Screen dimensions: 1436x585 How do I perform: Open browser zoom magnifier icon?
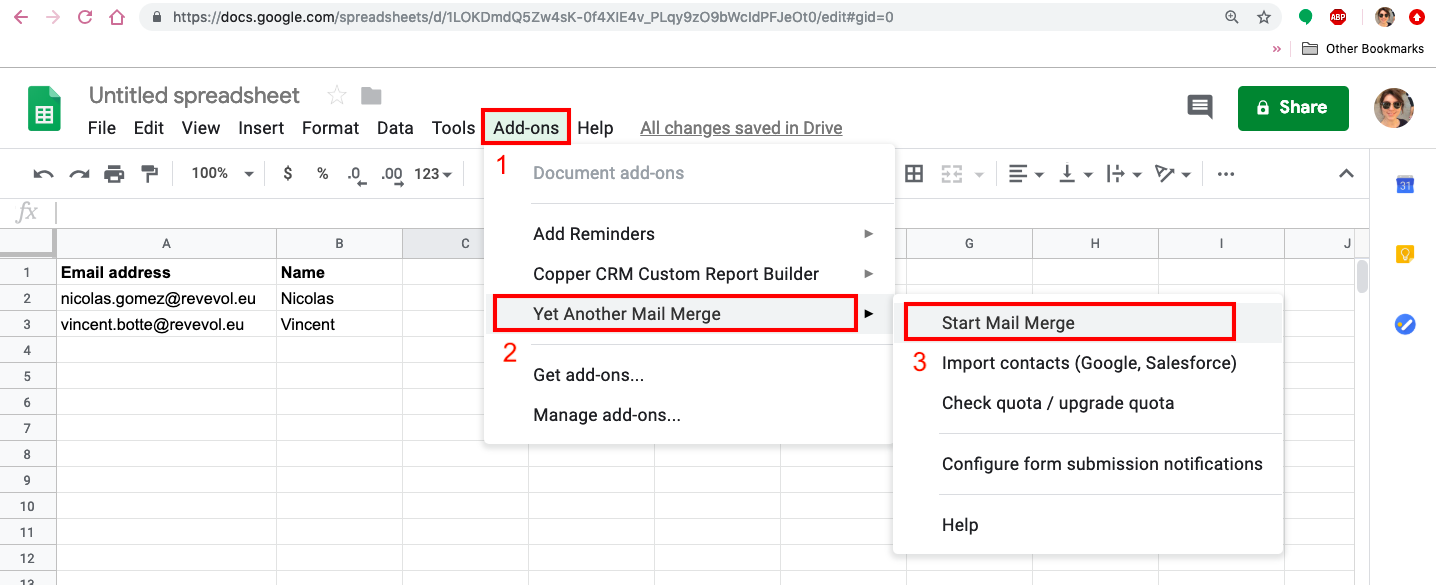point(1231,17)
